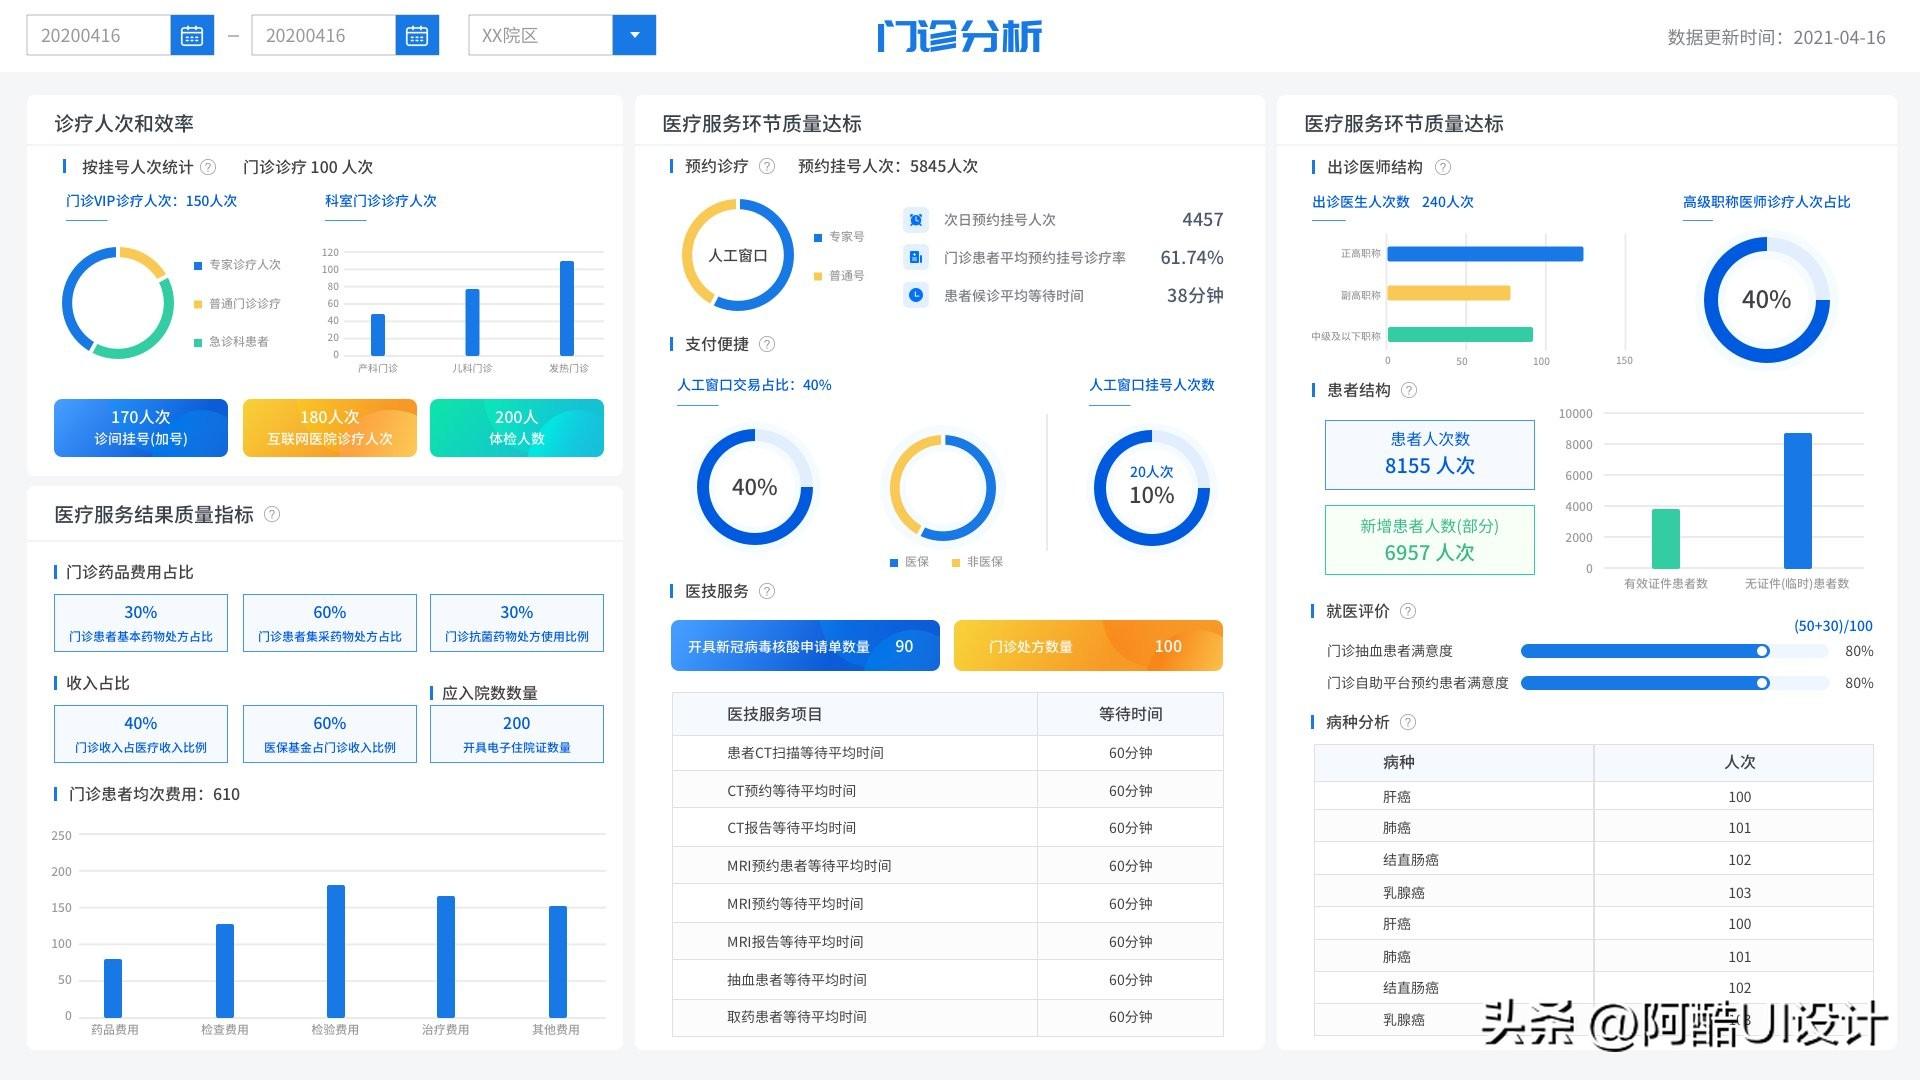Open the start date calendar picker
The height and width of the screenshot is (1080, 1920).
[x=192, y=36]
